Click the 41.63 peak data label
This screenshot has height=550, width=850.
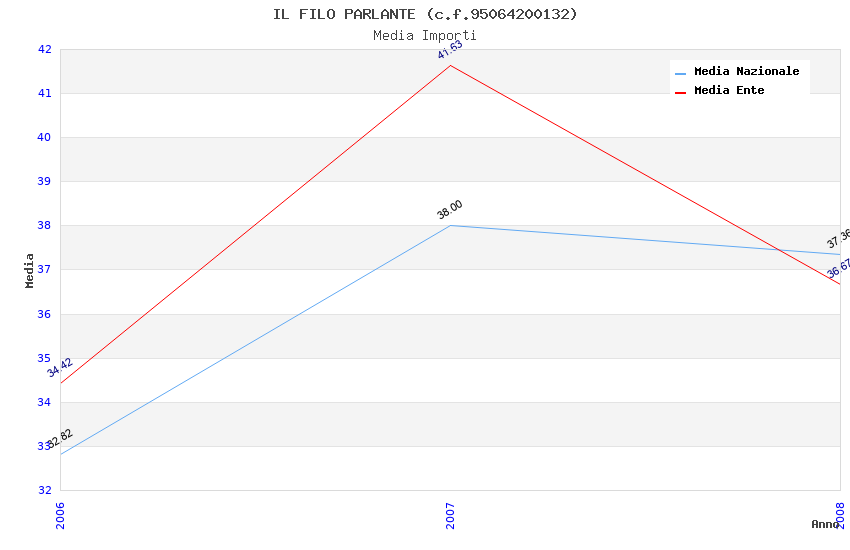(450, 50)
